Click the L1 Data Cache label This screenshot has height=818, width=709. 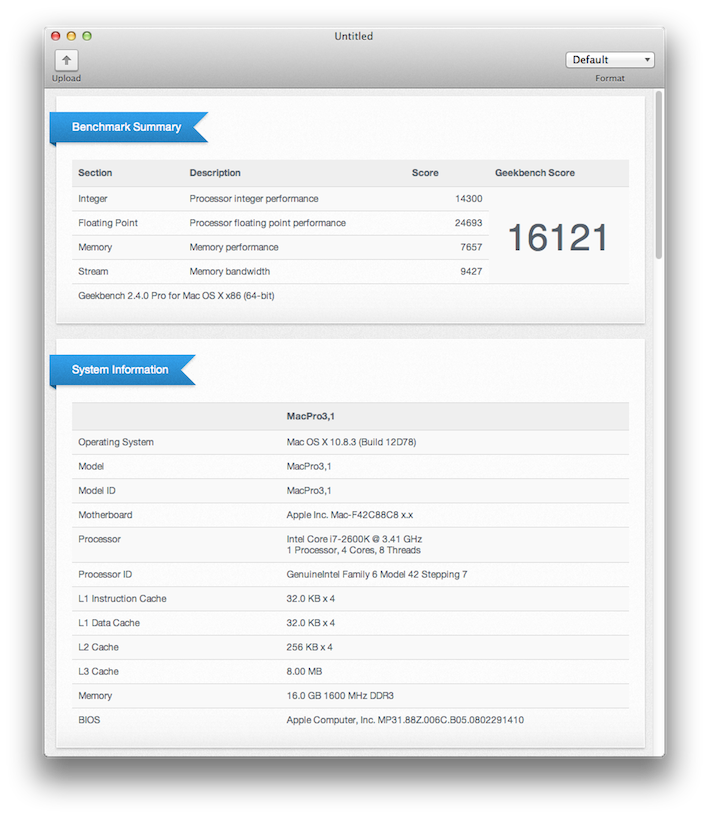pyautogui.click(x=109, y=623)
